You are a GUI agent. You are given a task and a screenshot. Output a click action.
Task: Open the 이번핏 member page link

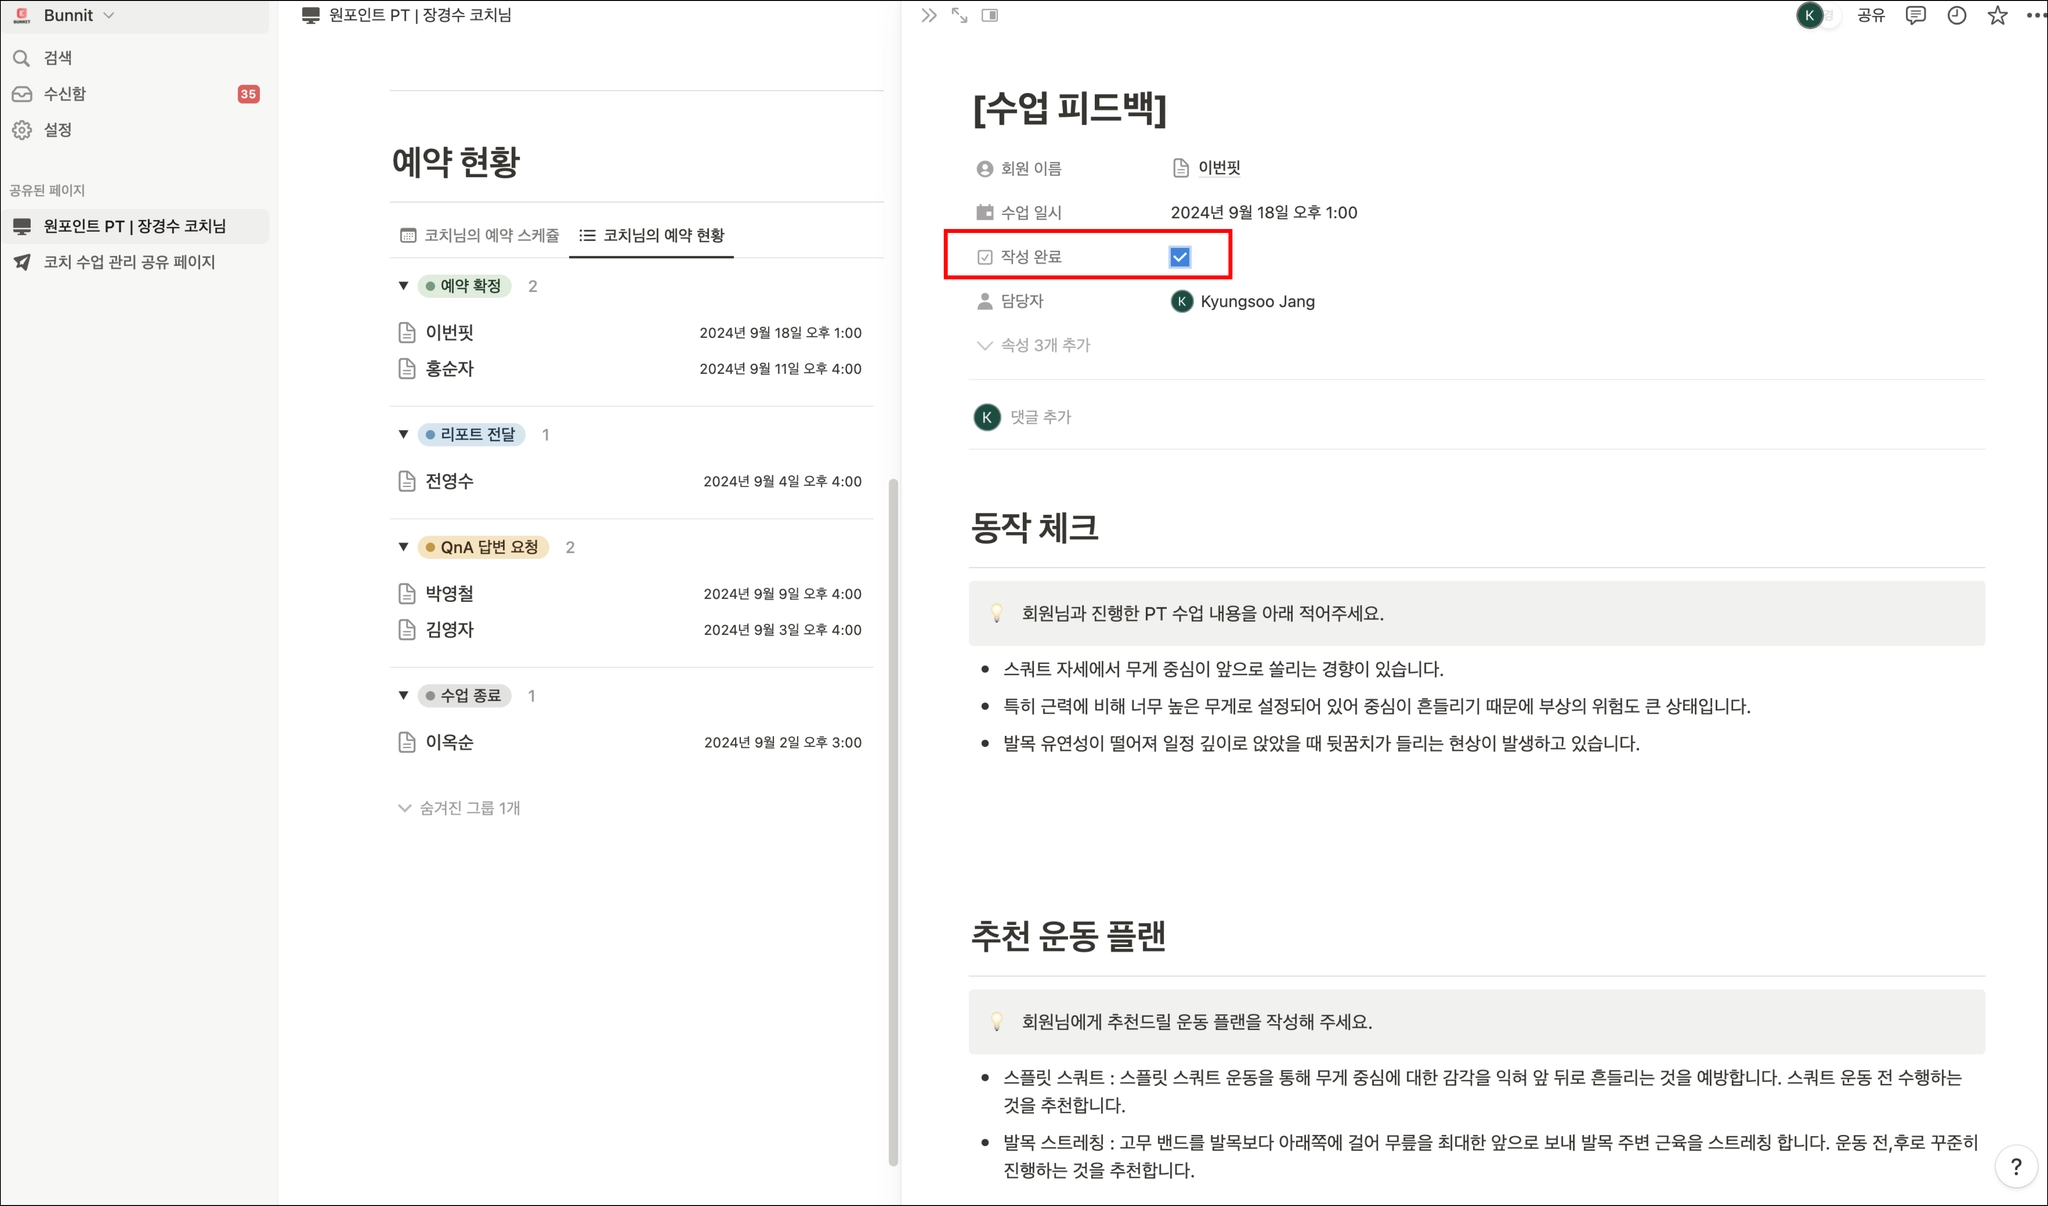pos(1219,168)
